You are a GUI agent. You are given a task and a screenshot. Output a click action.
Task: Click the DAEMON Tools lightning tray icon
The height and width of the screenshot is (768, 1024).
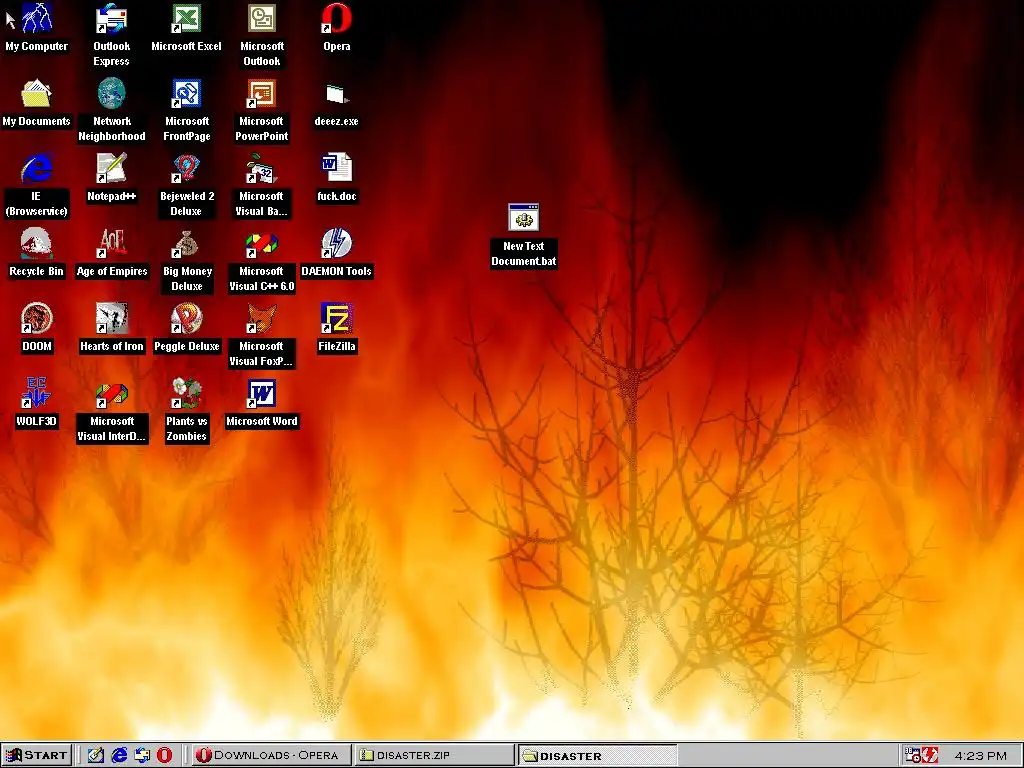point(930,755)
